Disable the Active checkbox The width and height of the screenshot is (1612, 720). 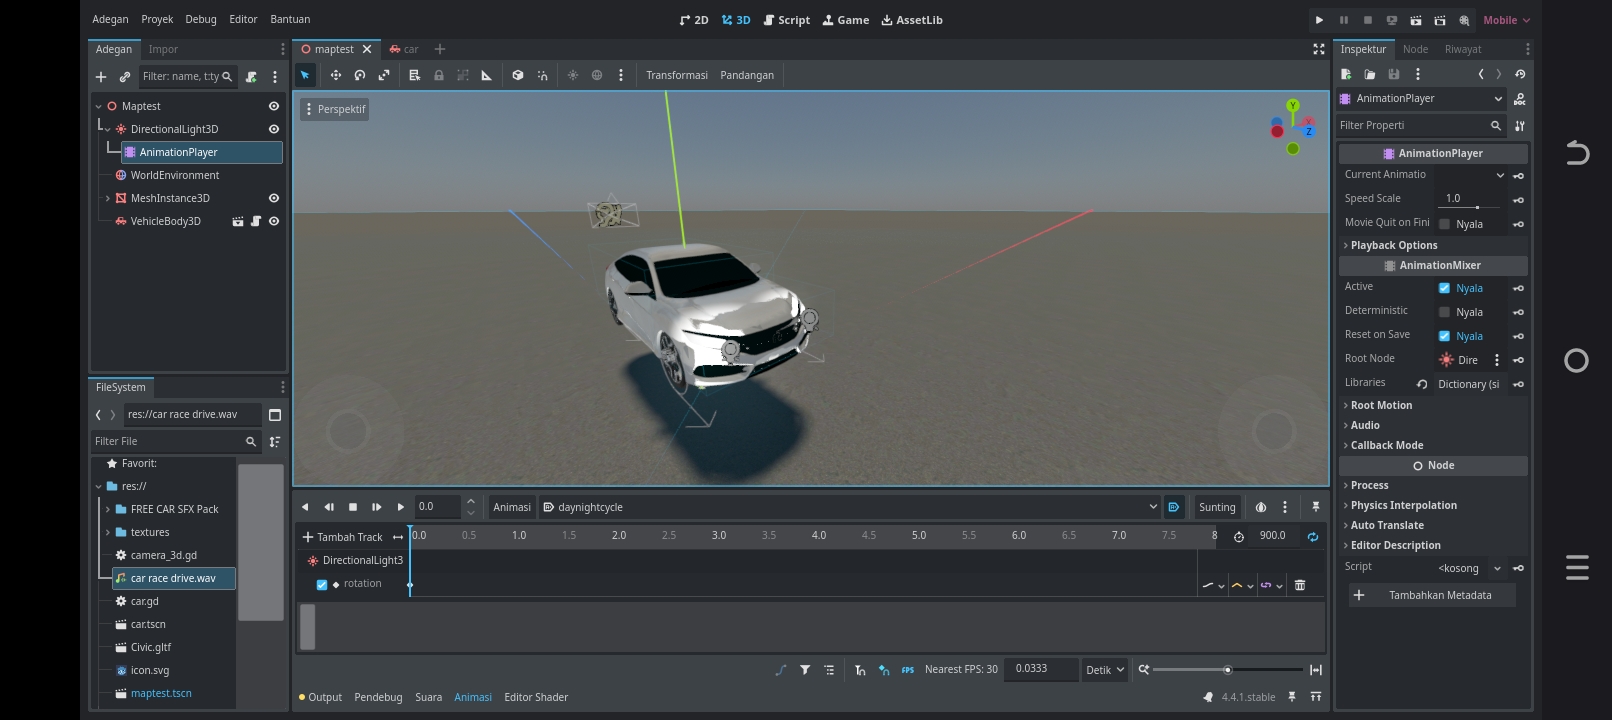1444,288
